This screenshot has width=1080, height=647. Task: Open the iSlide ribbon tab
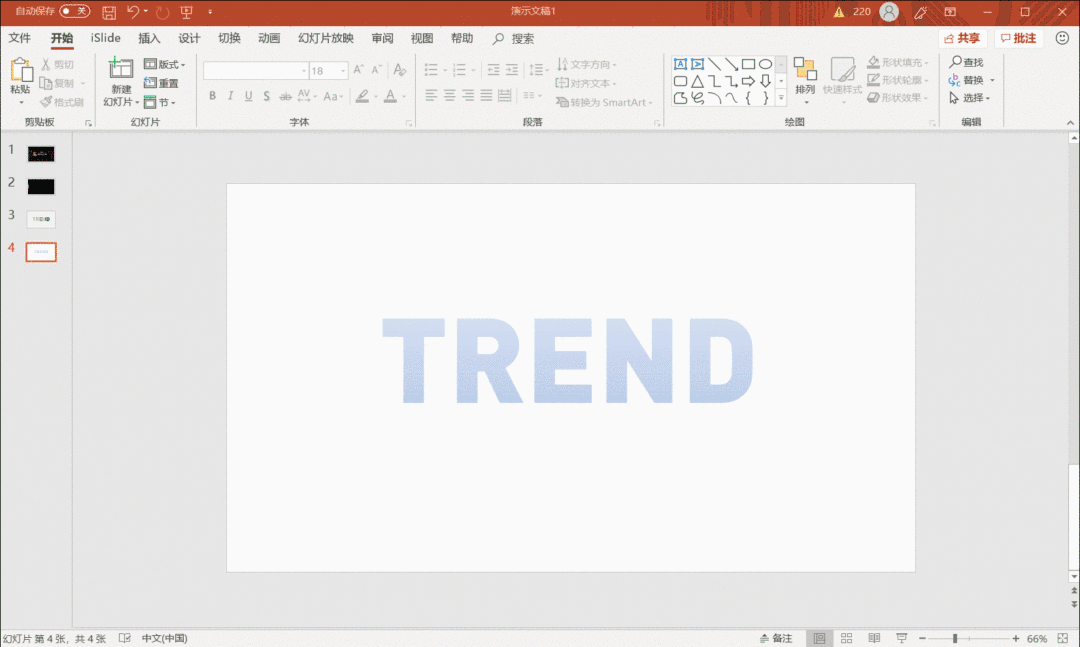[x=105, y=39]
